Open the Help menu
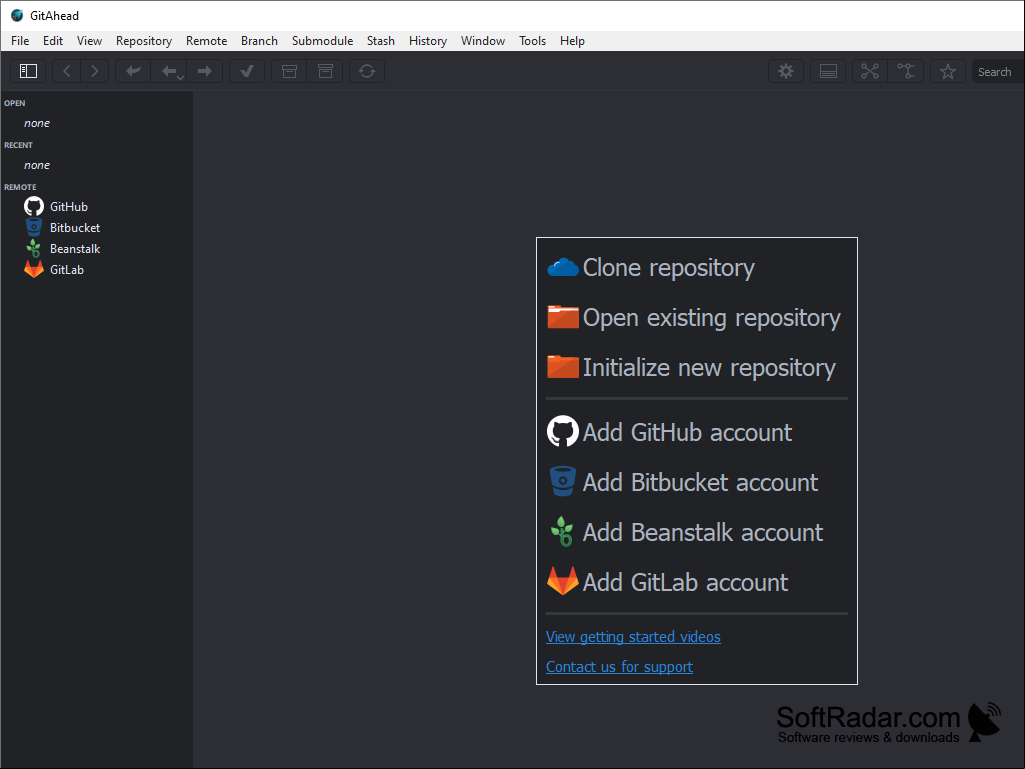The height and width of the screenshot is (769, 1025). (x=572, y=41)
